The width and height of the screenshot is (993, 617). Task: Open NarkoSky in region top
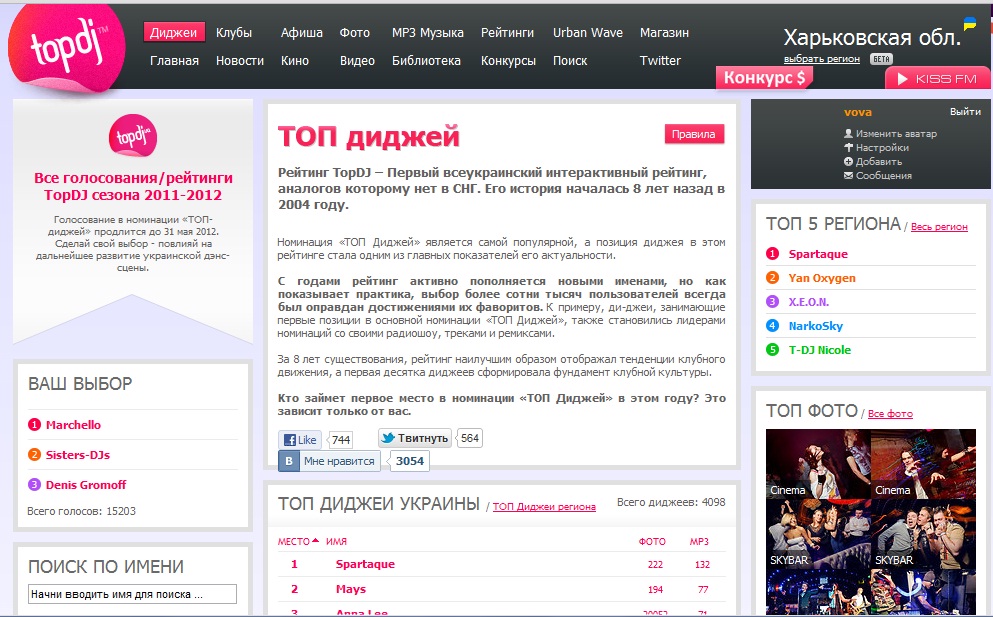[x=816, y=326]
